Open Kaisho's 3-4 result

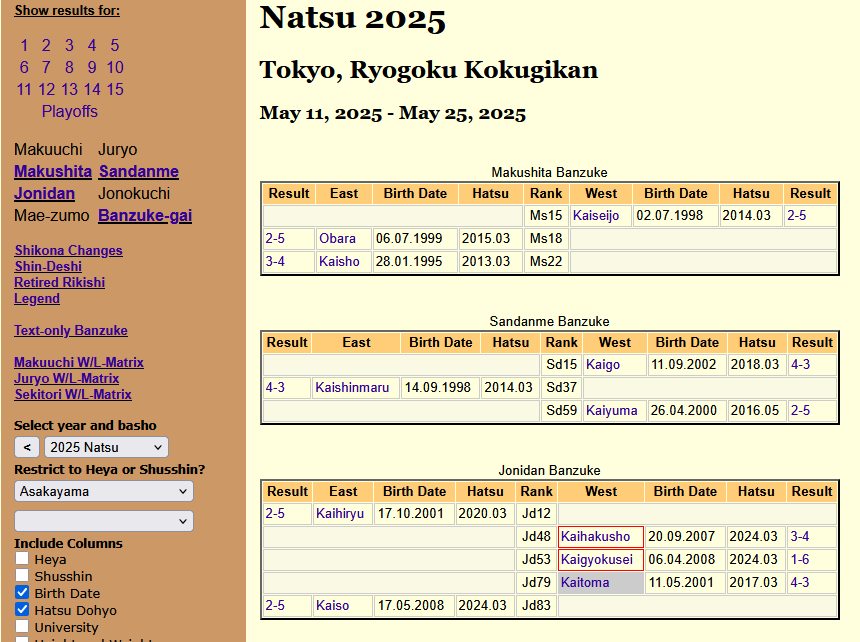click(x=275, y=262)
